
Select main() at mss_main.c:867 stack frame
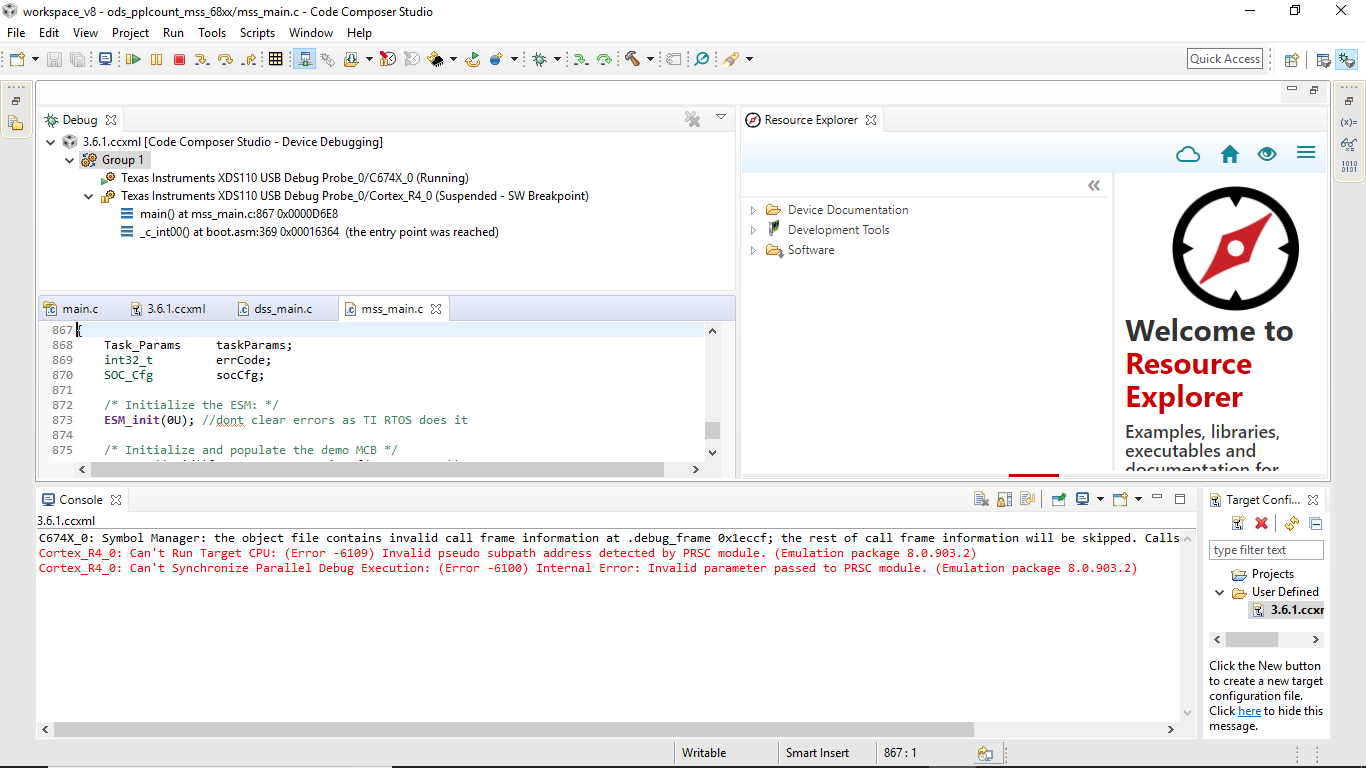pyautogui.click(x=239, y=214)
